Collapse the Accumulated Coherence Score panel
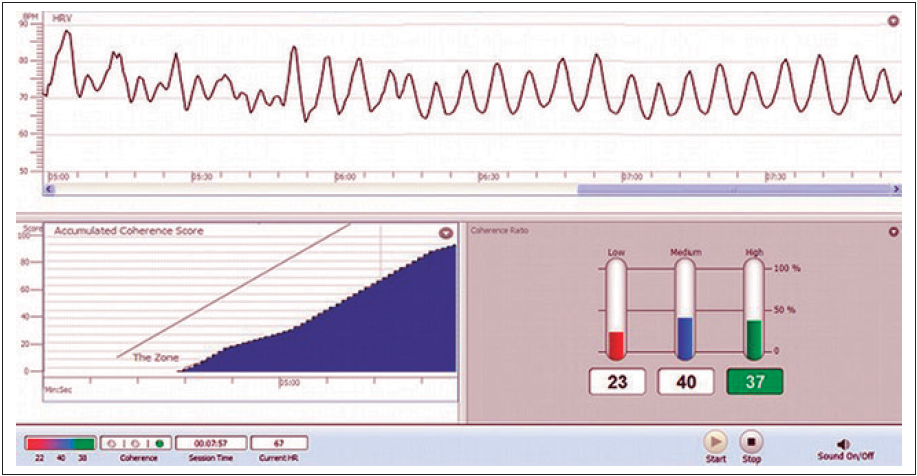 [x=445, y=233]
